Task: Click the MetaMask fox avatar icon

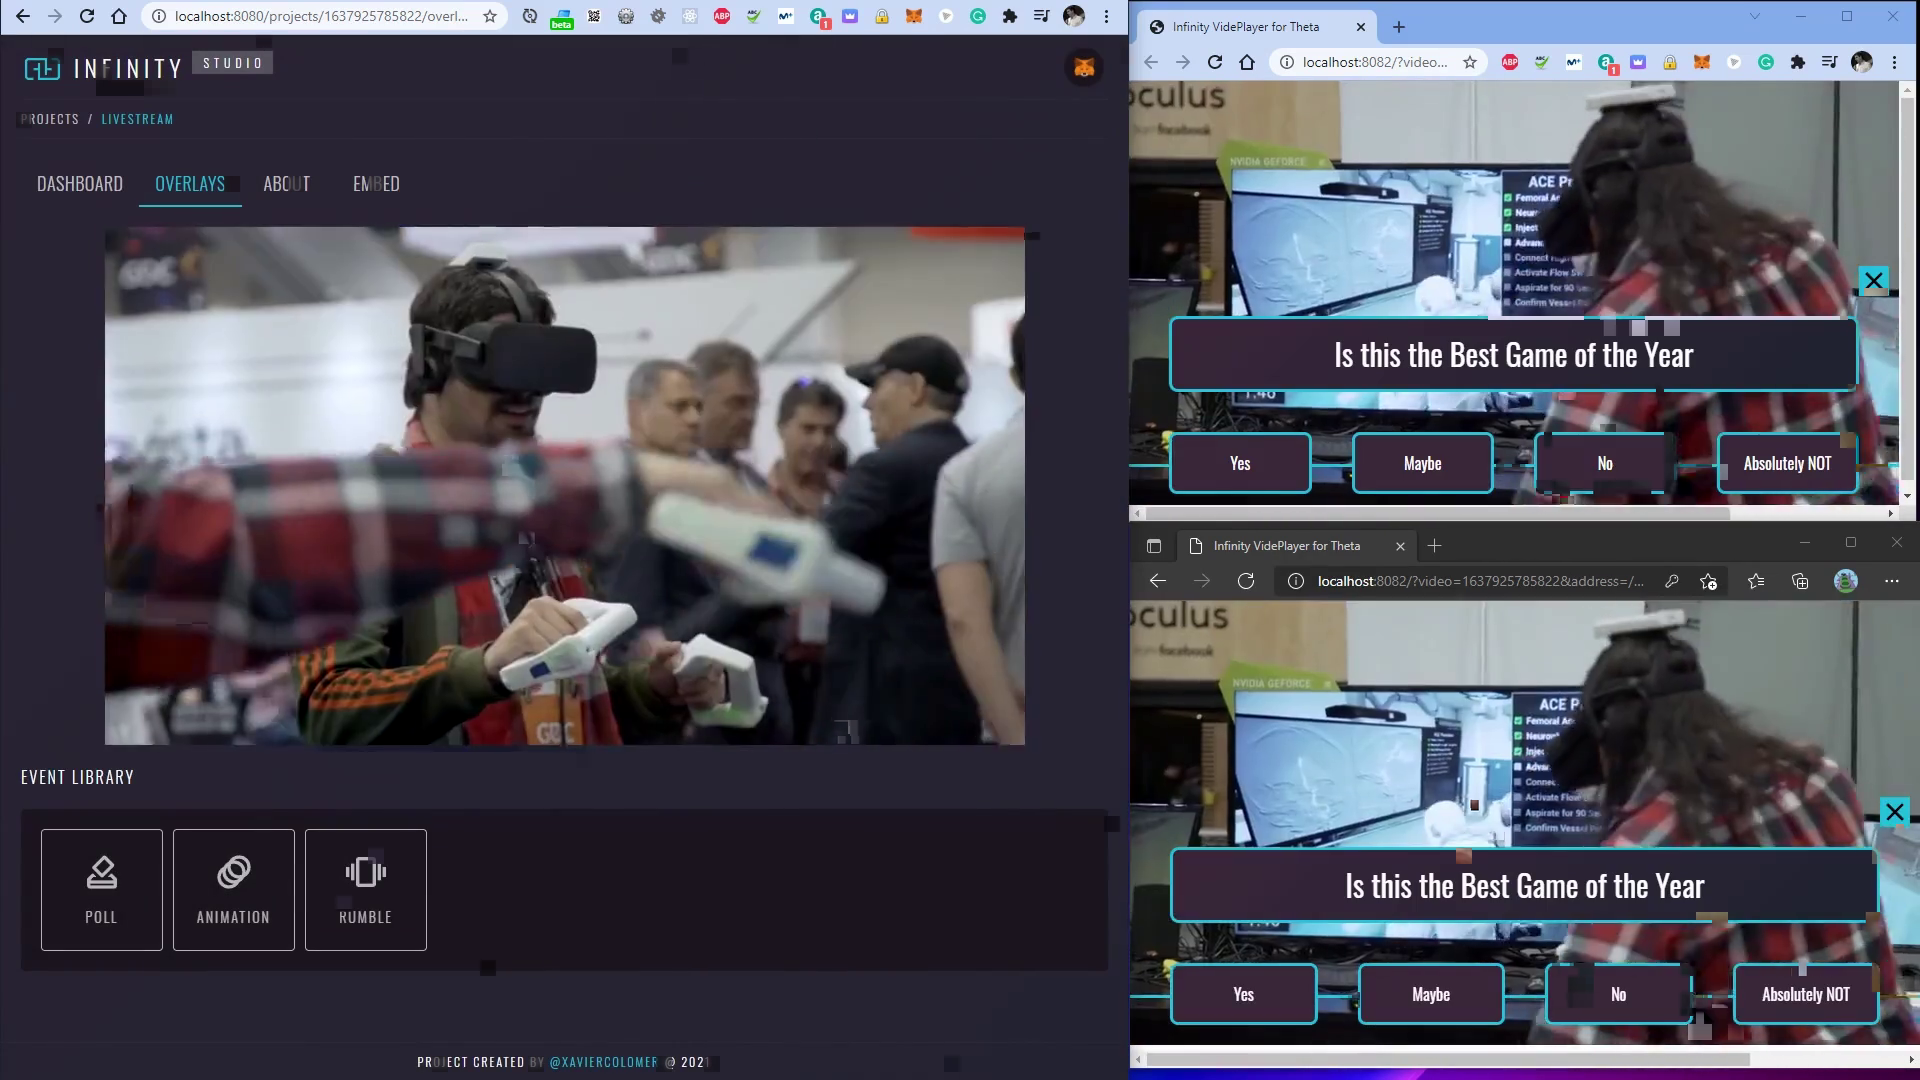Action: click(x=1084, y=68)
